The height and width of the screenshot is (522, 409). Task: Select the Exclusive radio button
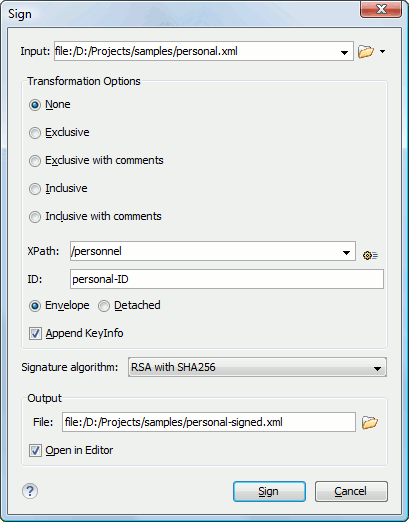35,133
